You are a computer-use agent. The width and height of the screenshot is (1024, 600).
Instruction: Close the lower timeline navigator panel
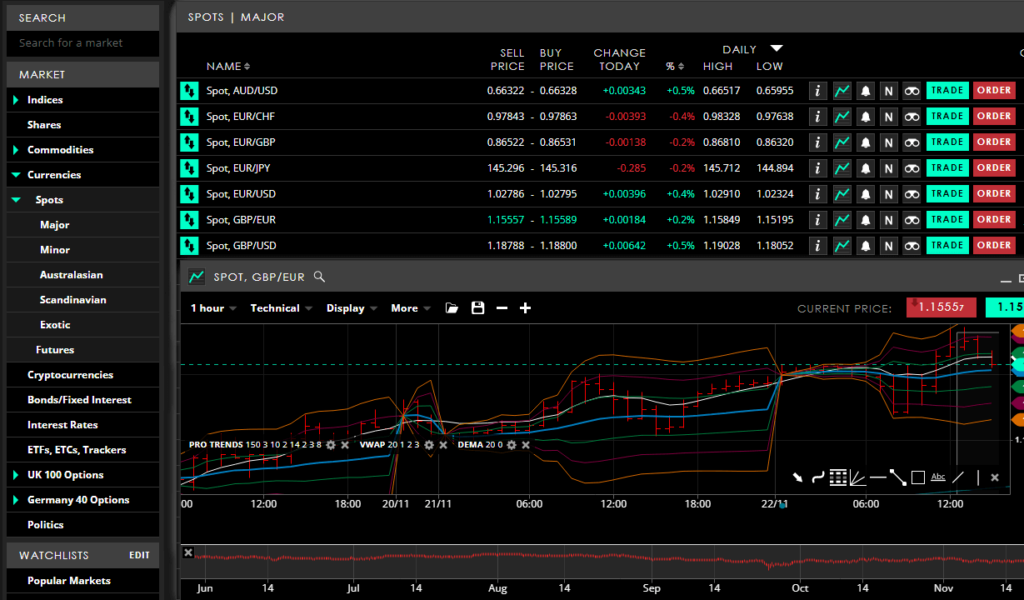(188, 553)
